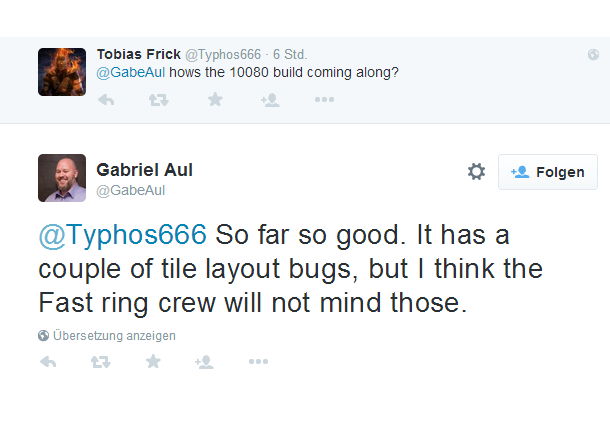Follow icon under Gabriel Aul's tweet
The width and height of the screenshot is (610, 433).
coord(204,362)
